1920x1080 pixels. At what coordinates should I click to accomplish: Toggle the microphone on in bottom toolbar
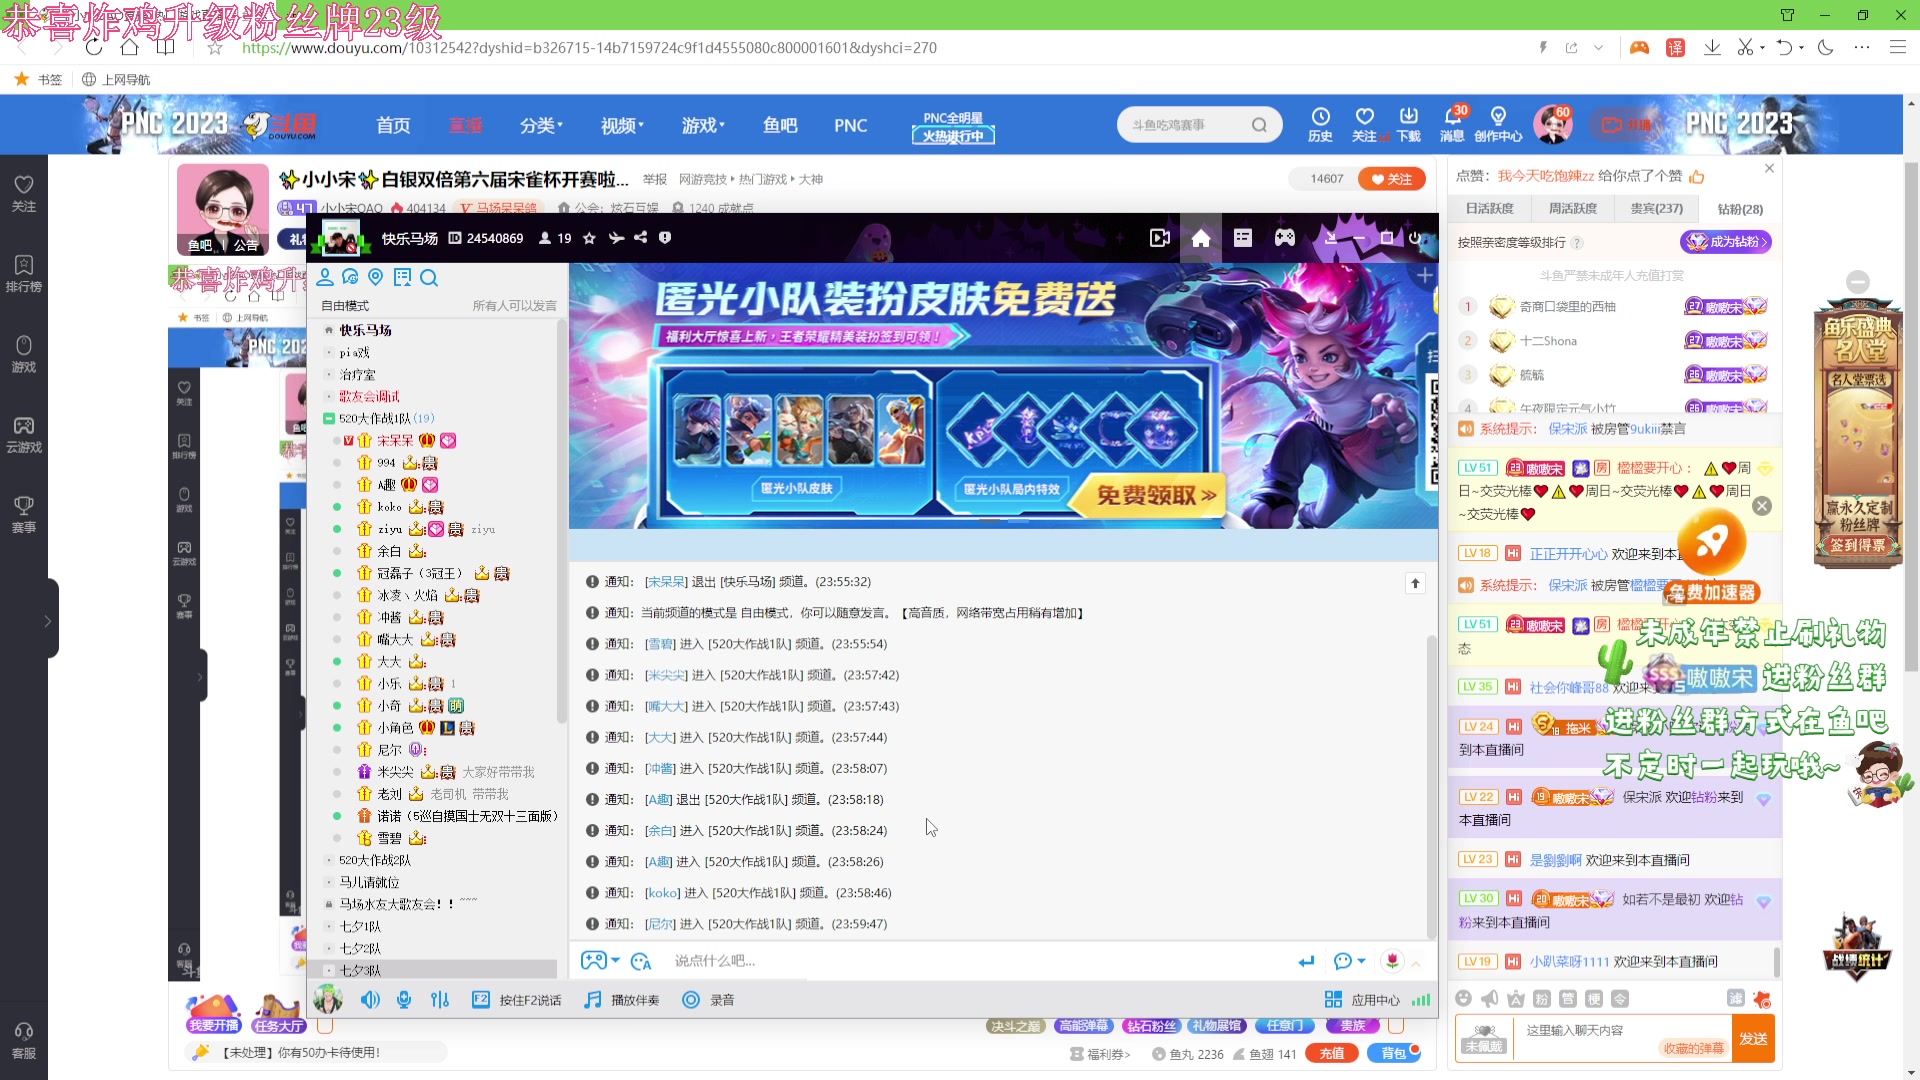(404, 999)
